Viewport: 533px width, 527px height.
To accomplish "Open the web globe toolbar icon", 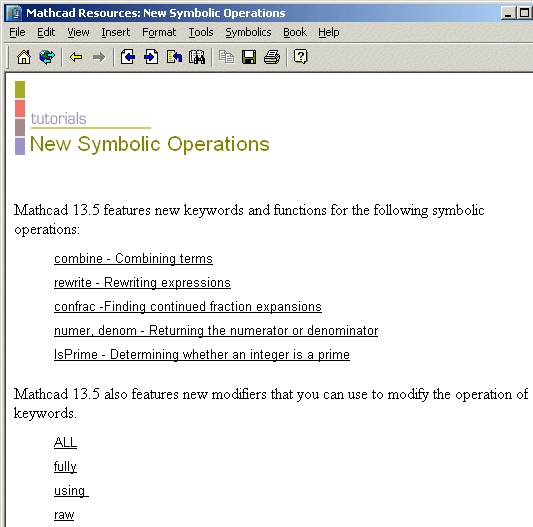I will (x=47, y=57).
